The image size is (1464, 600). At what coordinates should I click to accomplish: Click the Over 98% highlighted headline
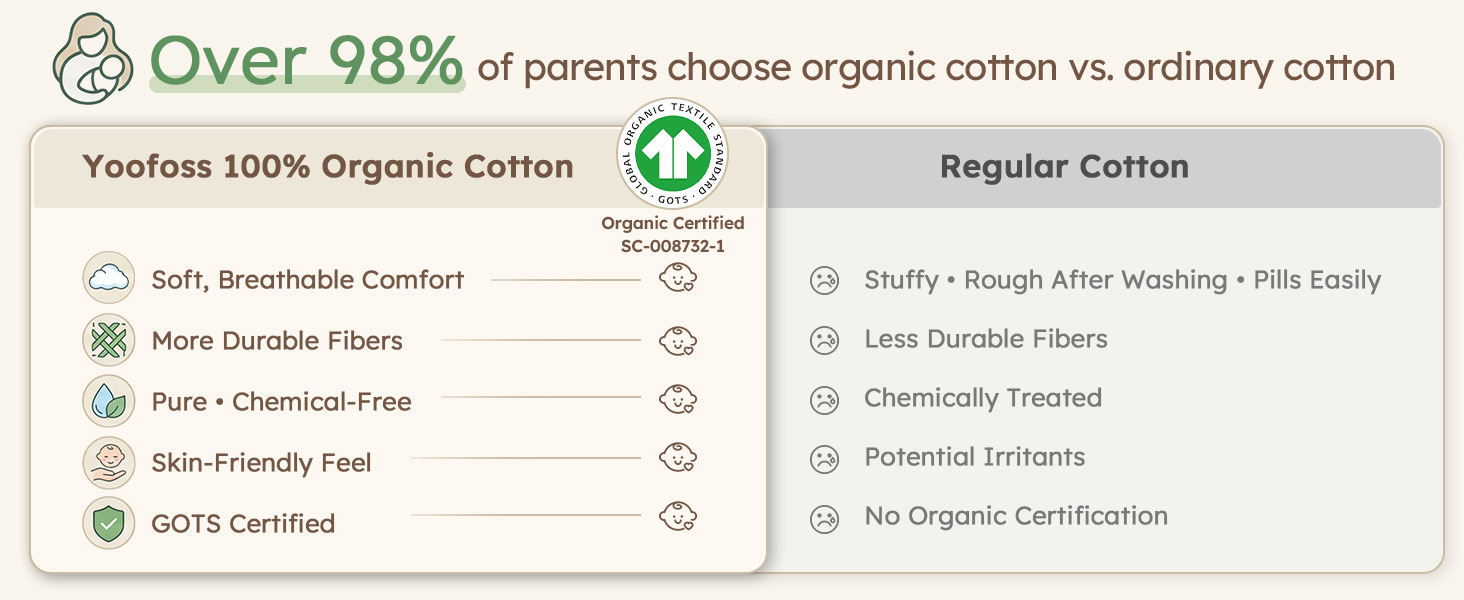click(307, 61)
